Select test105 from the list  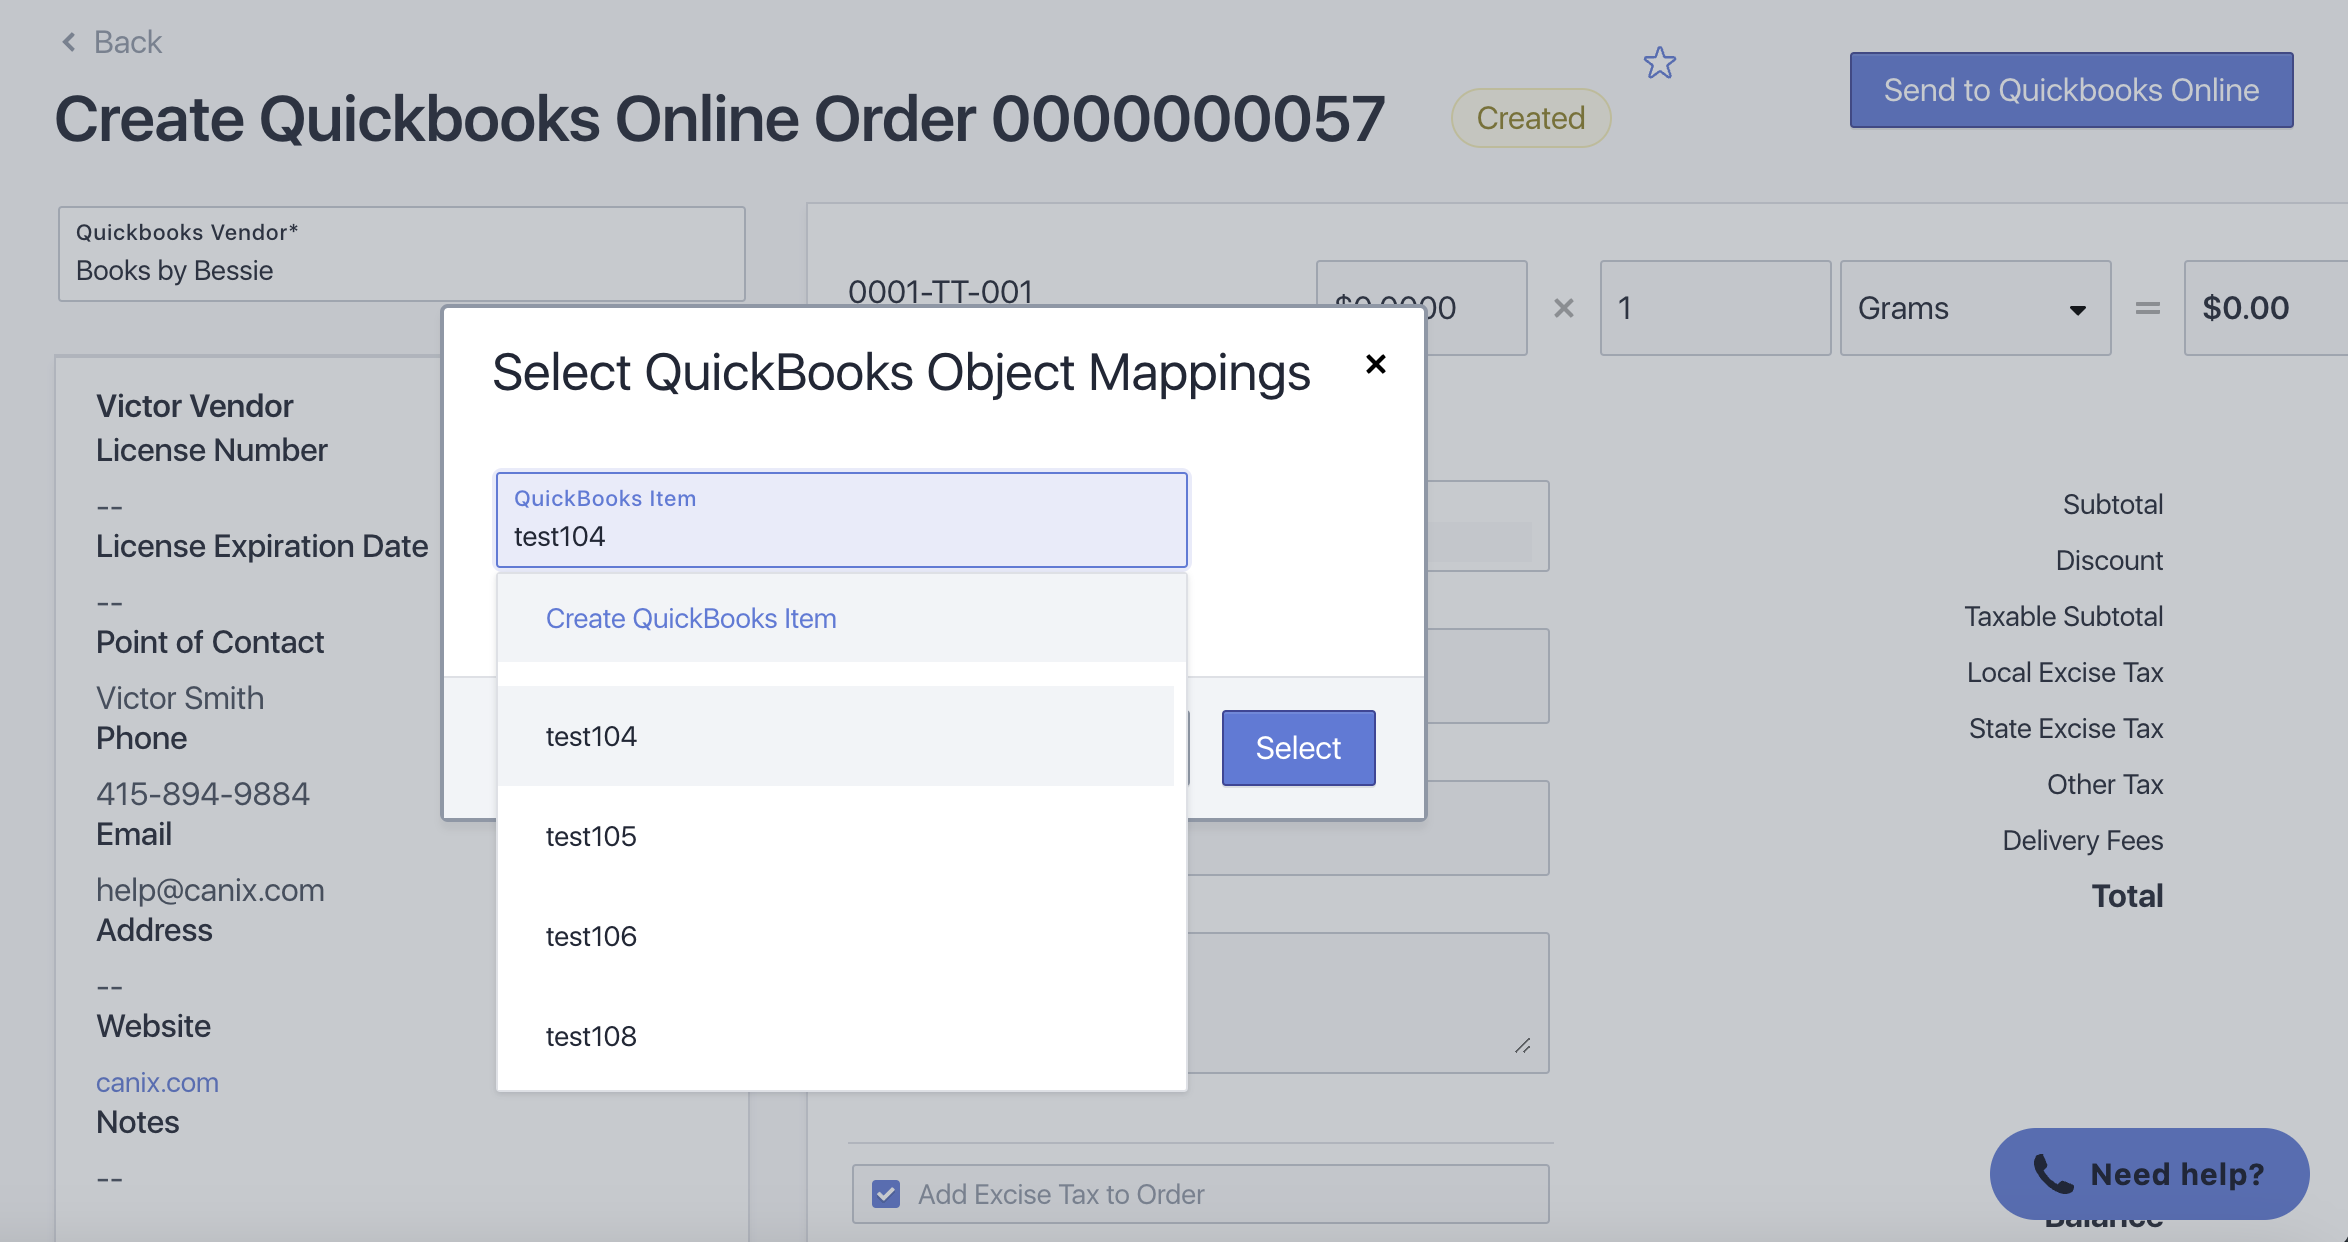tap(591, 837)
